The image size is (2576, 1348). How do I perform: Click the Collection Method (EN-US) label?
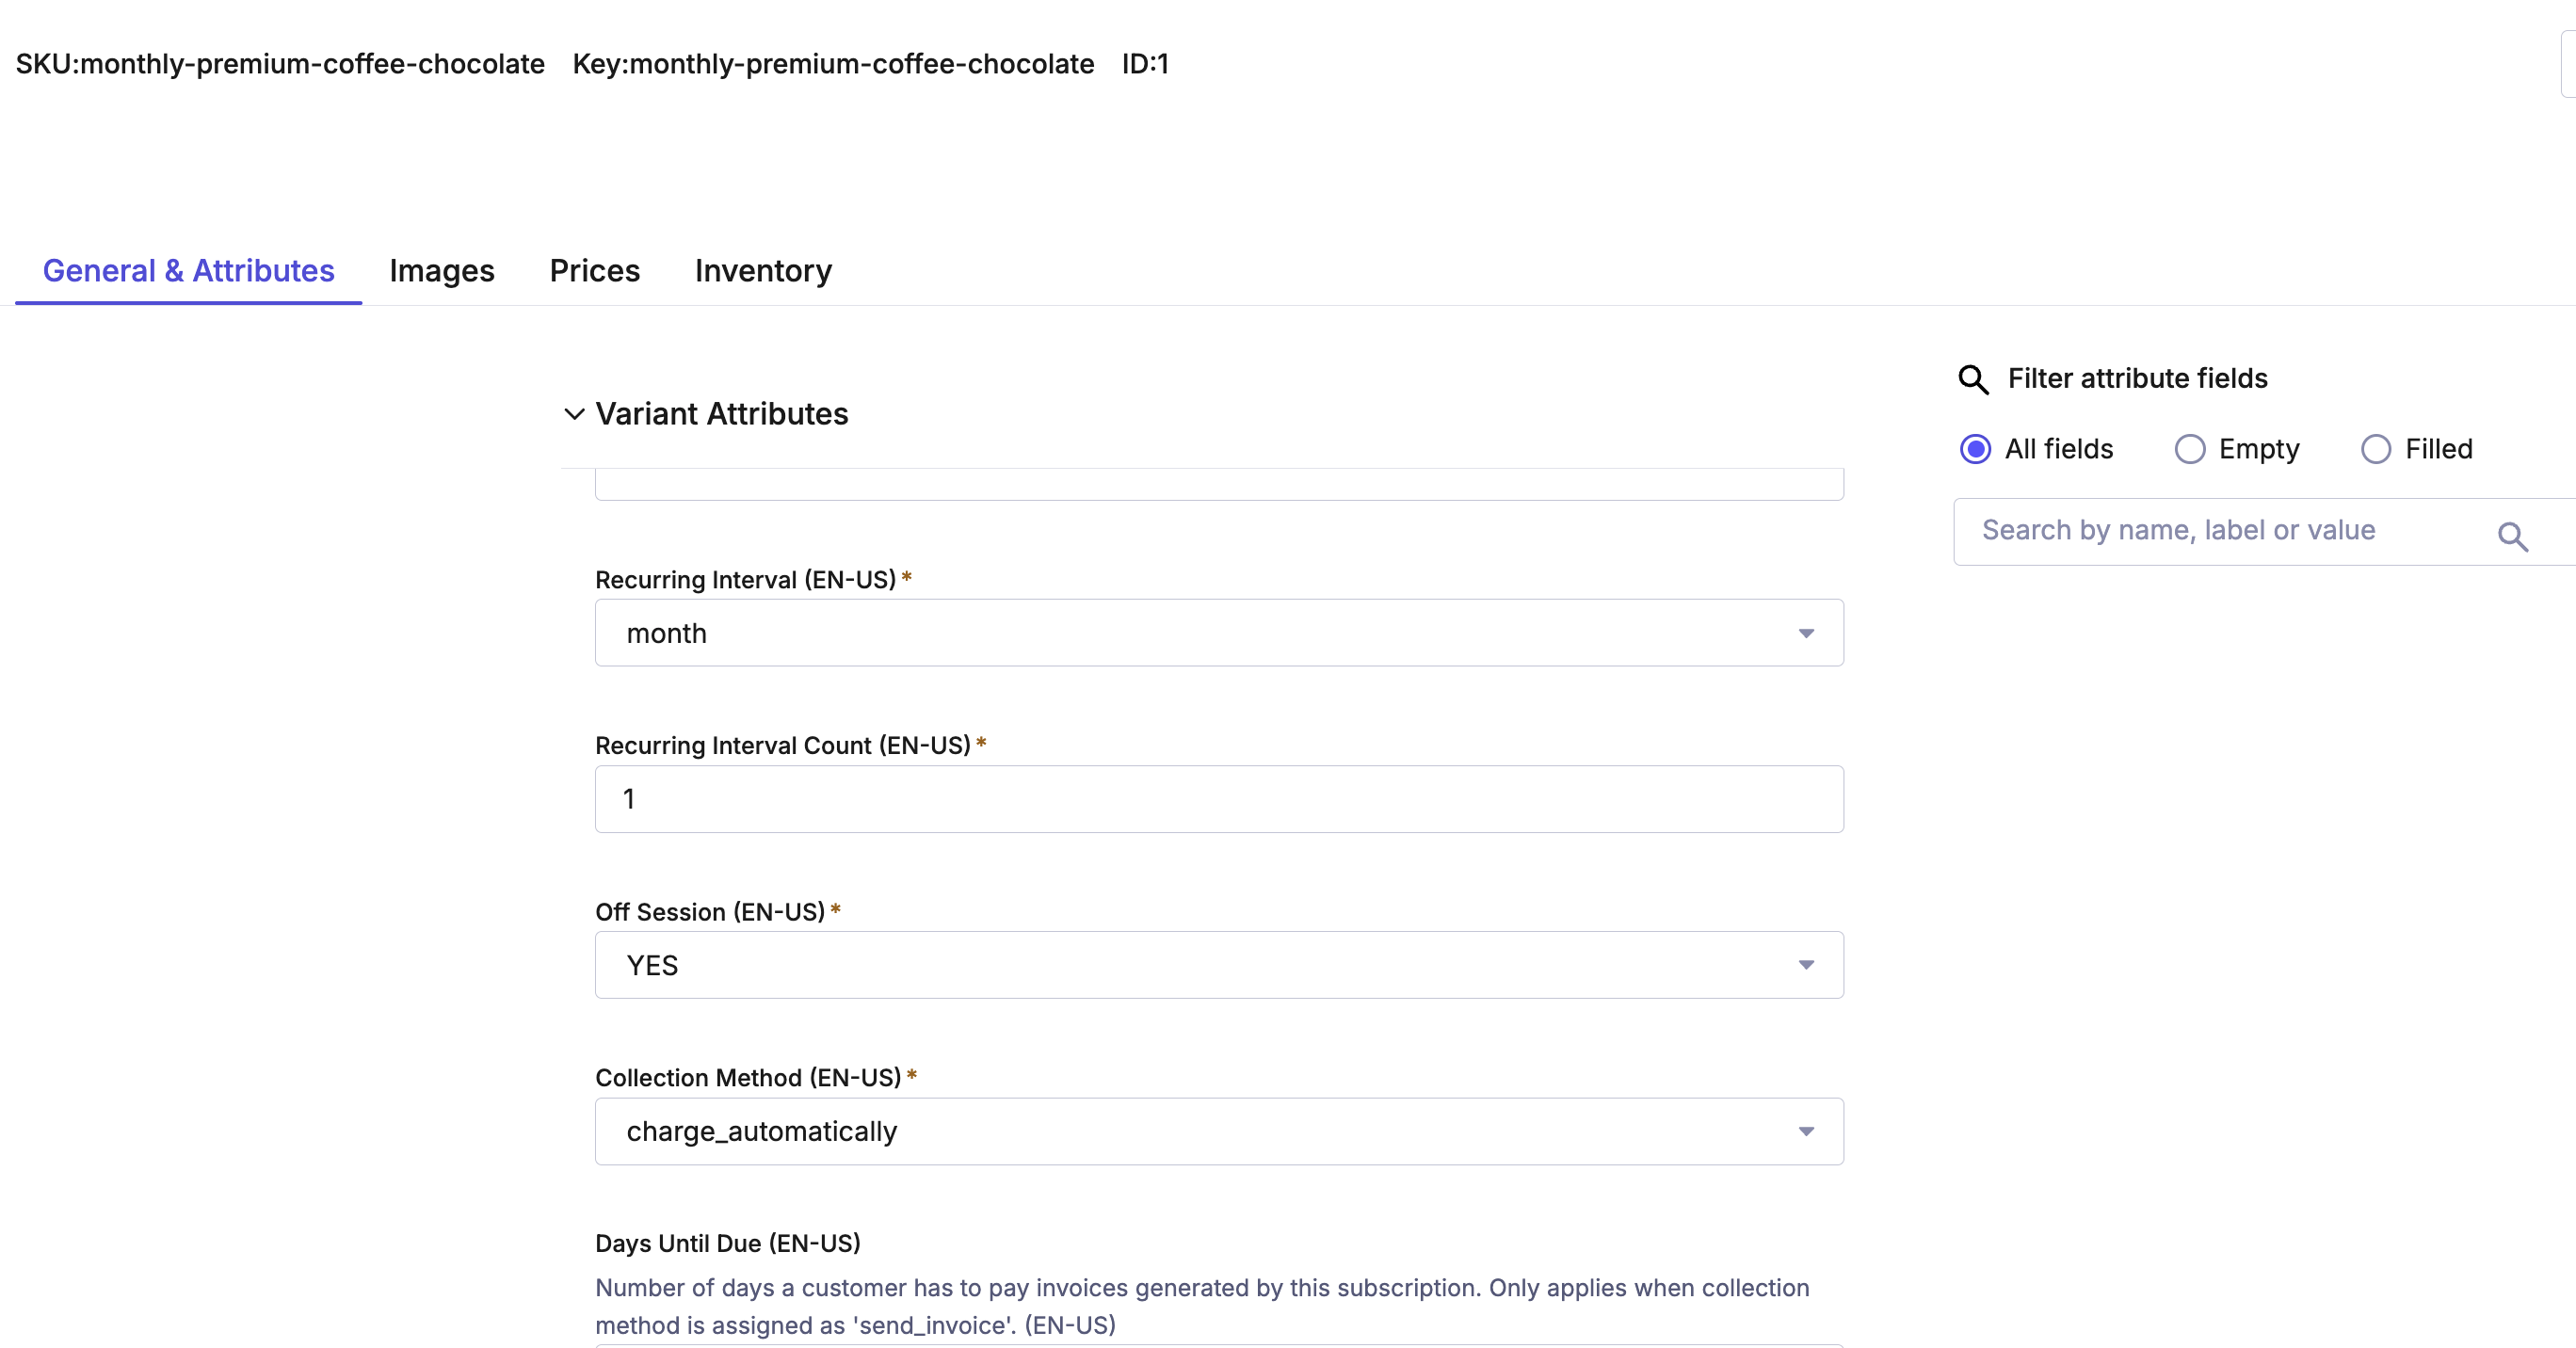(748, 1078)
